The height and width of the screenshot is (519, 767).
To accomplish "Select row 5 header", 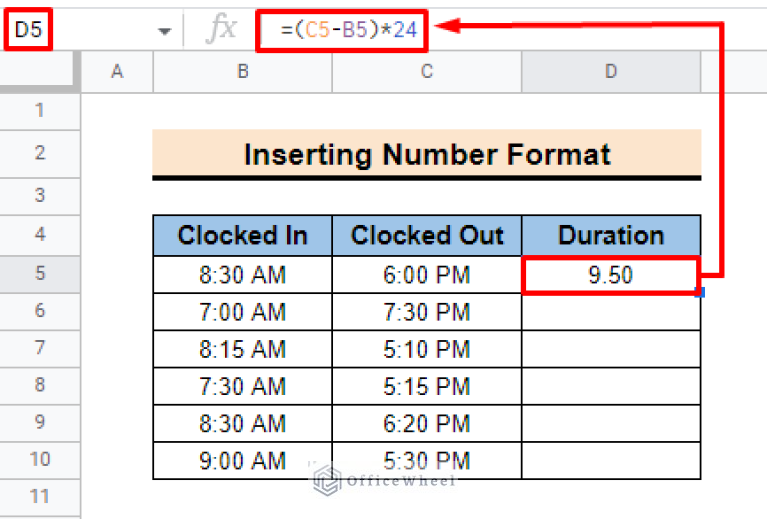I will [x=40, y=274].
